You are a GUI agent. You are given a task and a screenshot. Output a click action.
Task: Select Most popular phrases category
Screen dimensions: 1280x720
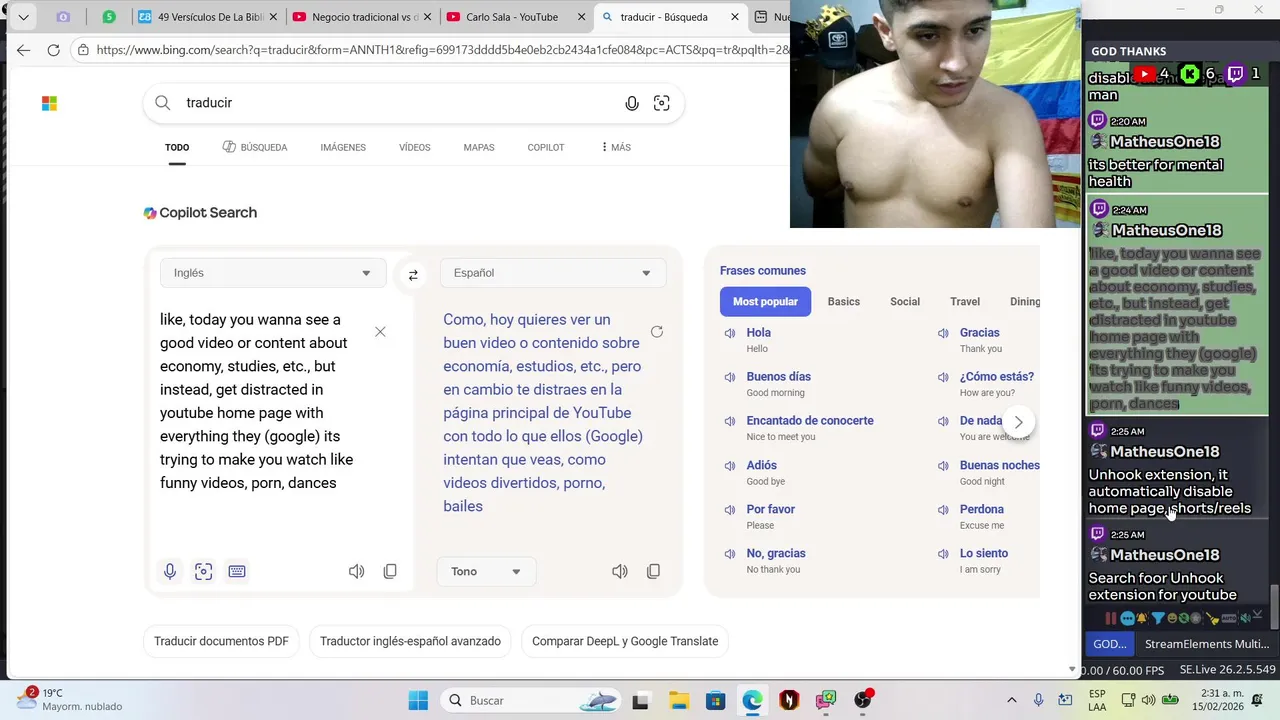[x=765, y=302]
